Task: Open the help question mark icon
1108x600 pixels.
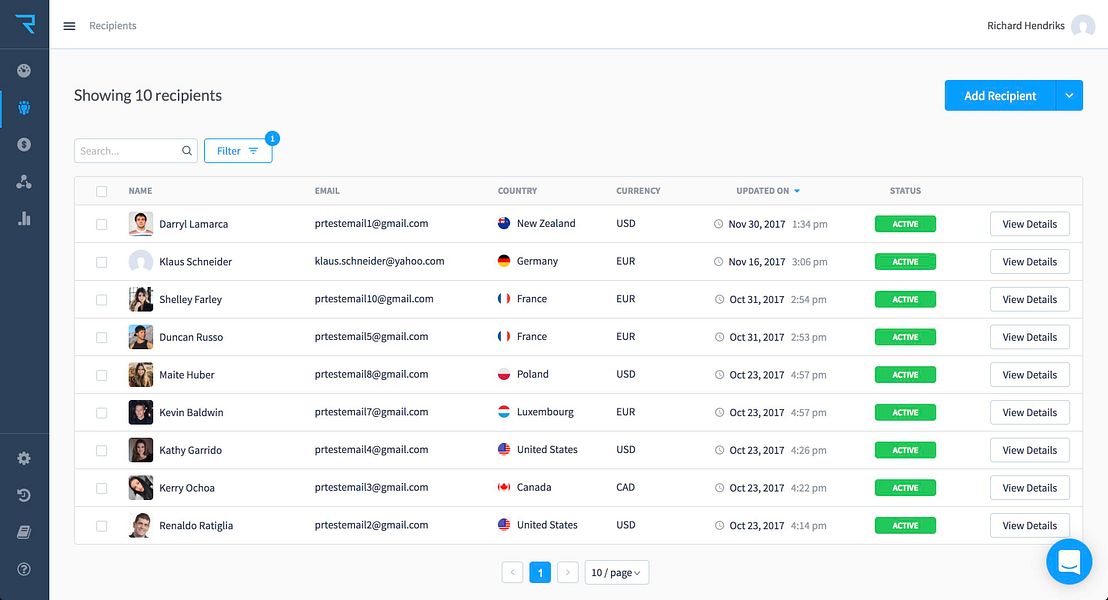Action: pyautogui.click(x=24, y=569)
